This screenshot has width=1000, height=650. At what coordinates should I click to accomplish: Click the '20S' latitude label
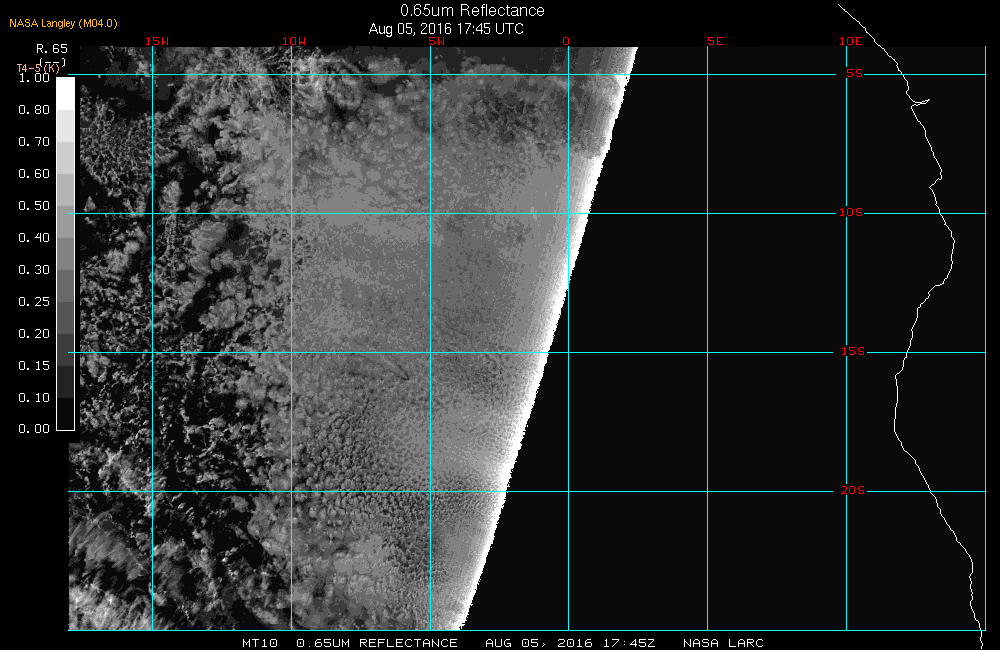[x=852, y=491]
